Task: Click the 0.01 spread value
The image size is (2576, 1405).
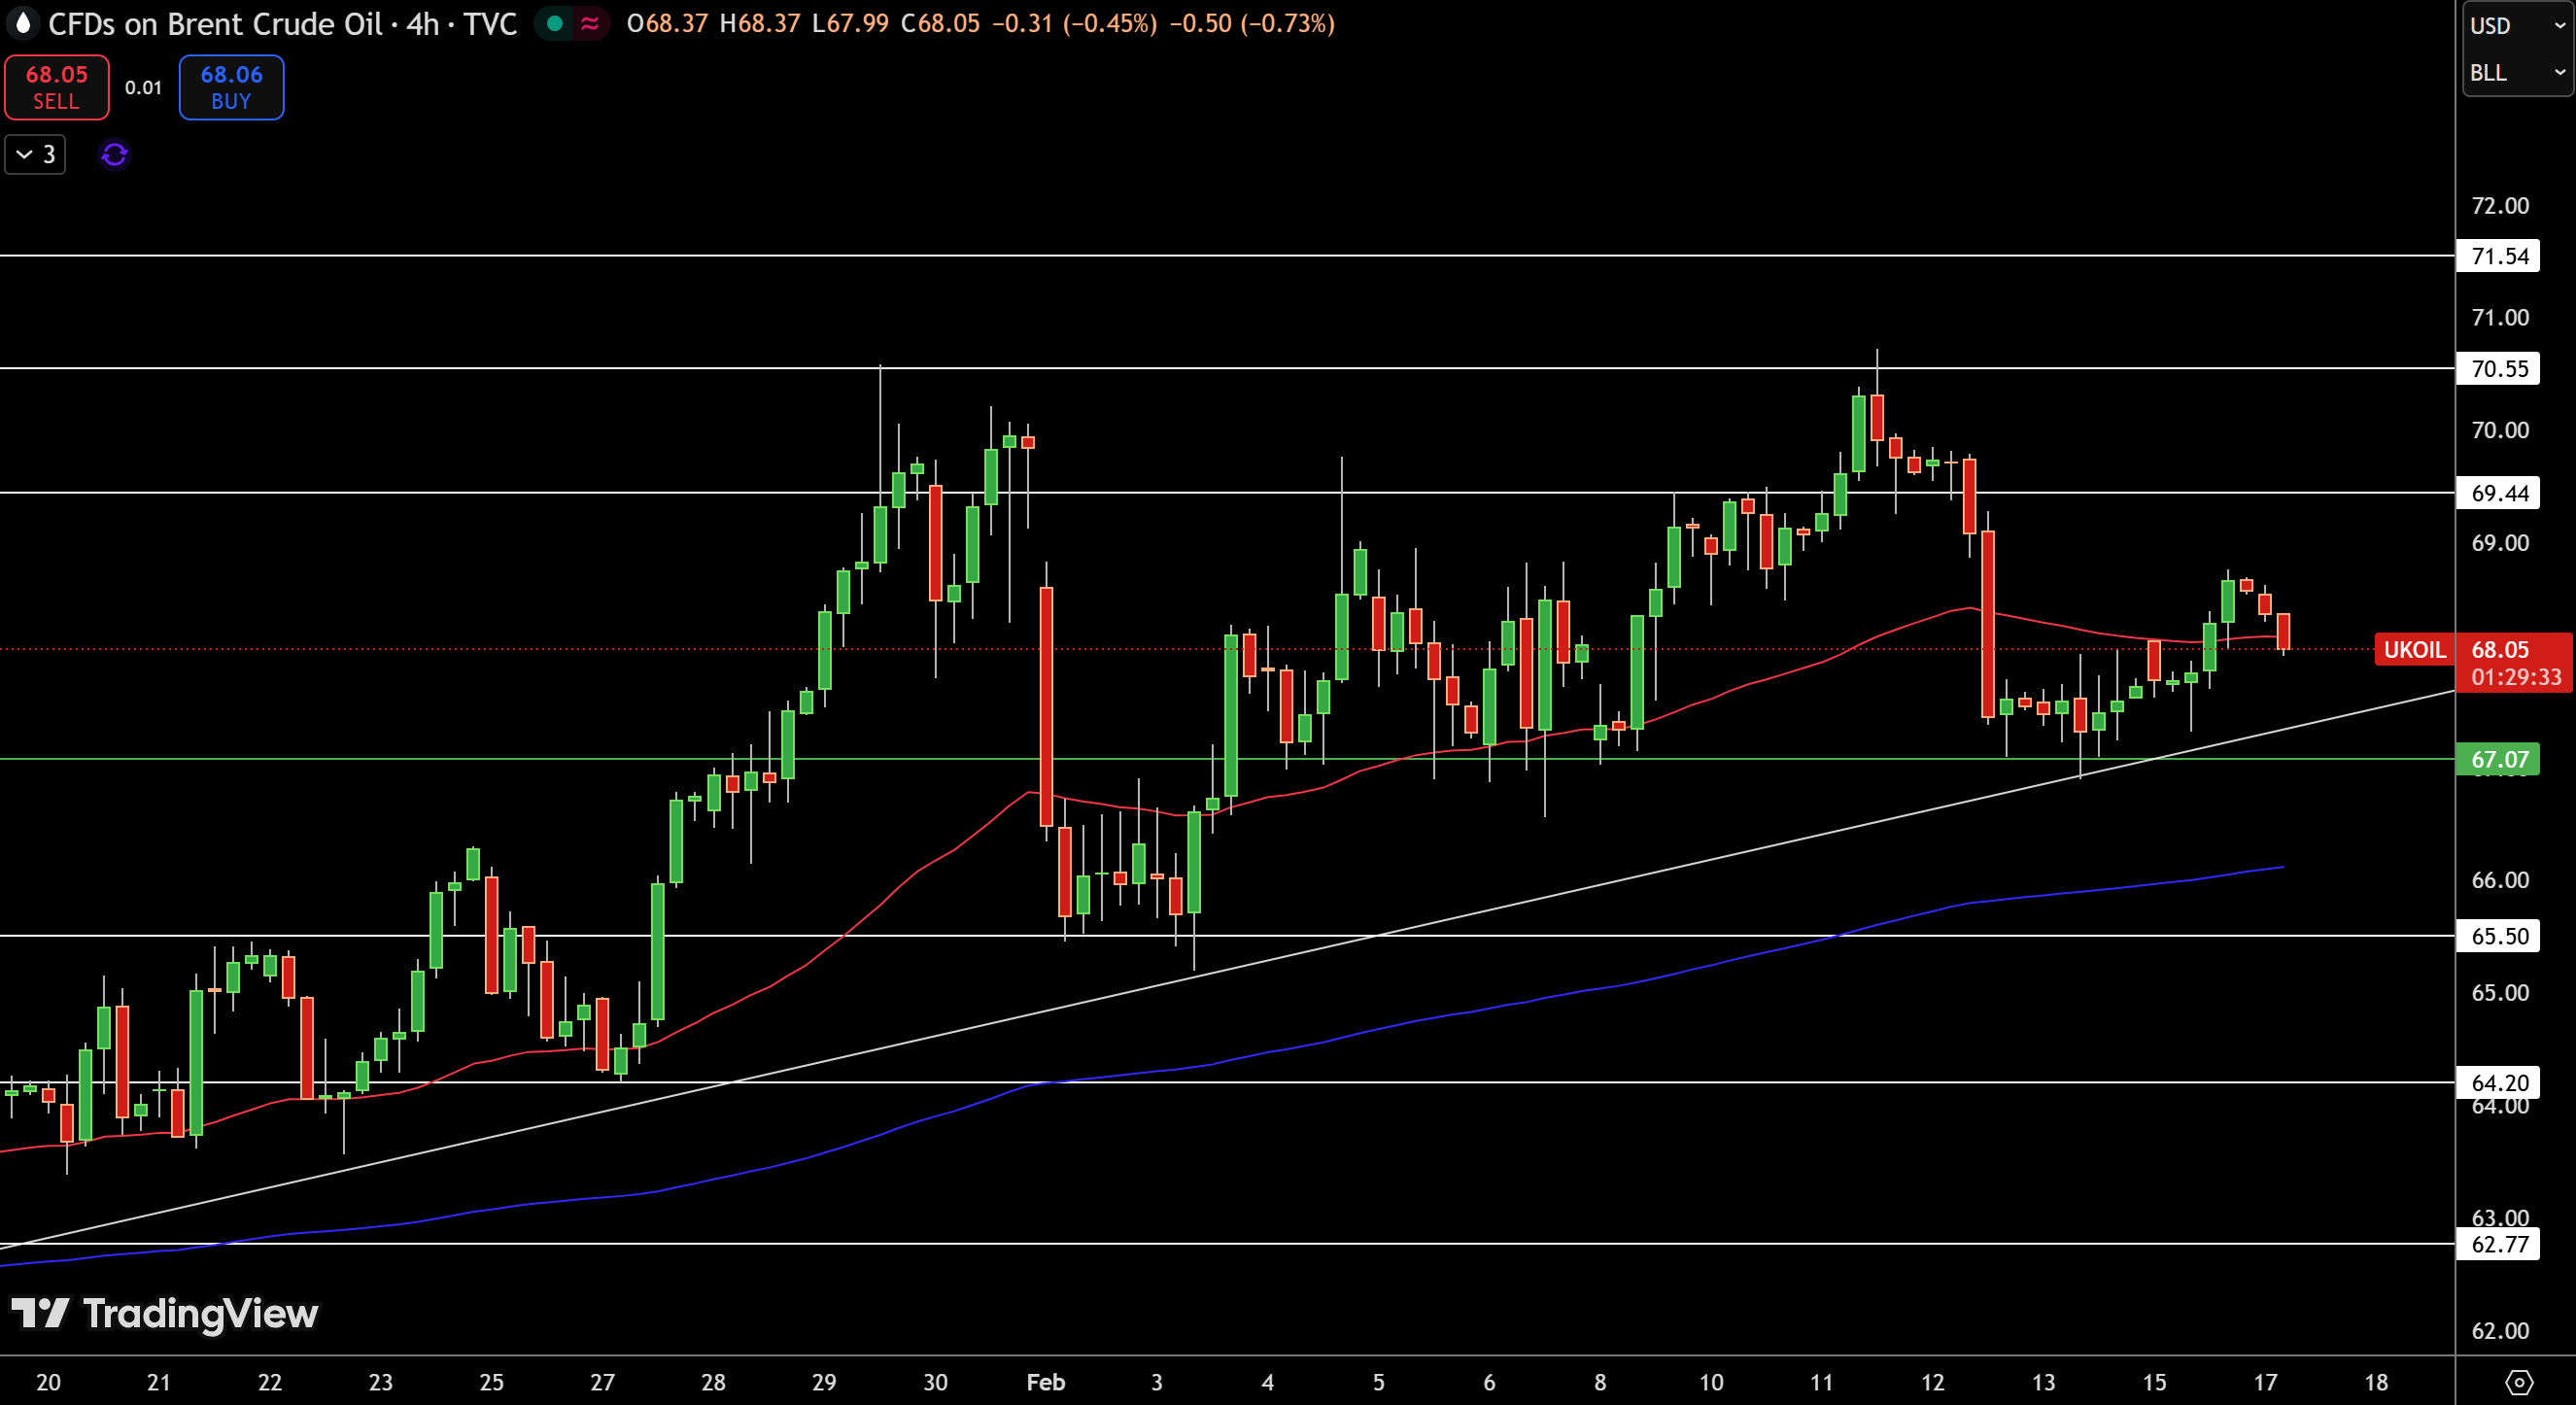Action: coord(143,88)
